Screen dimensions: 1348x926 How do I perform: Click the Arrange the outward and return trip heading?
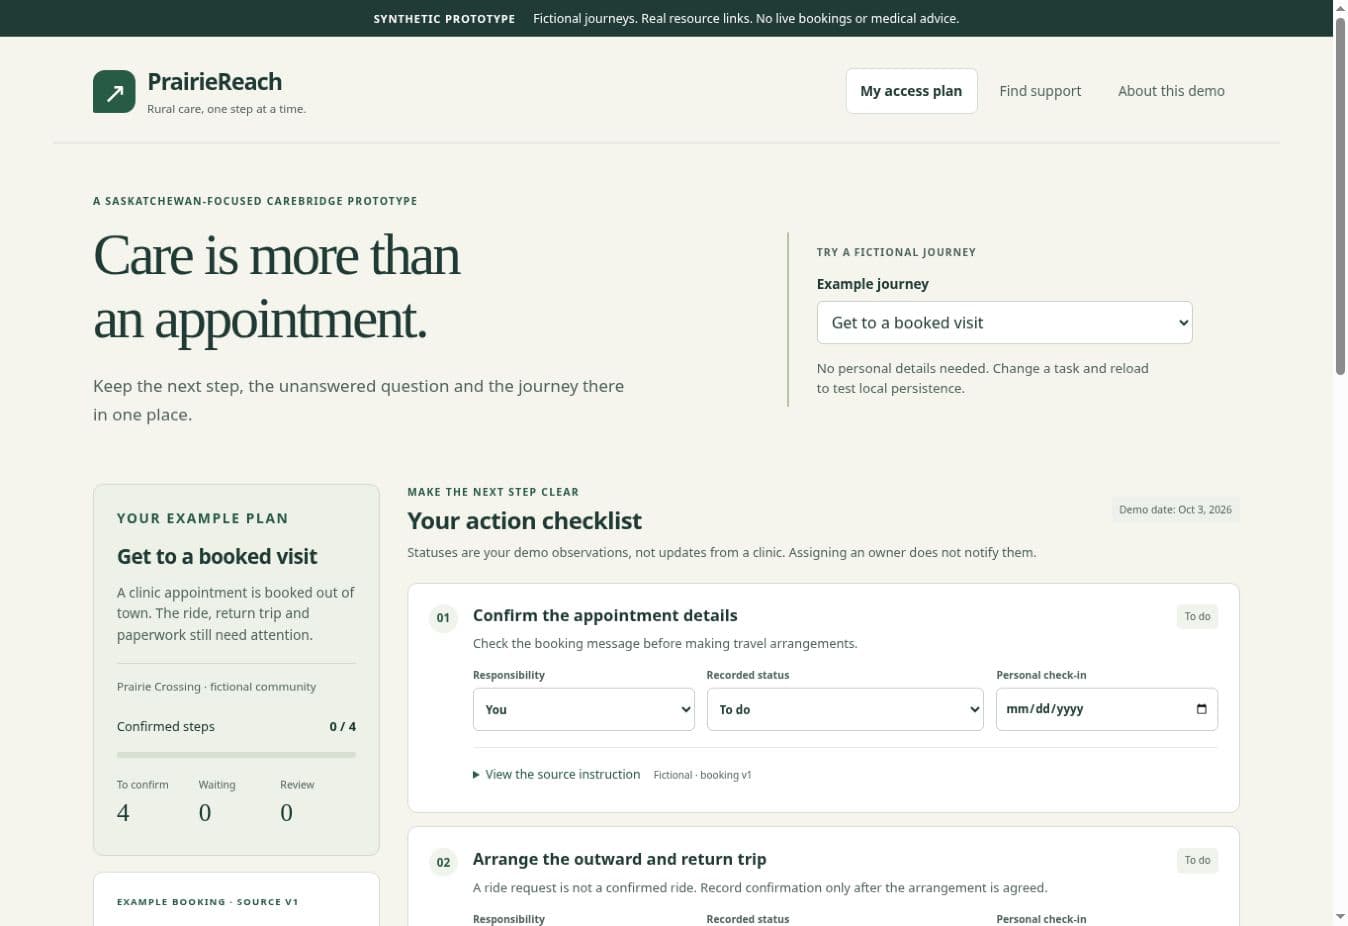[x=620, y=859]
